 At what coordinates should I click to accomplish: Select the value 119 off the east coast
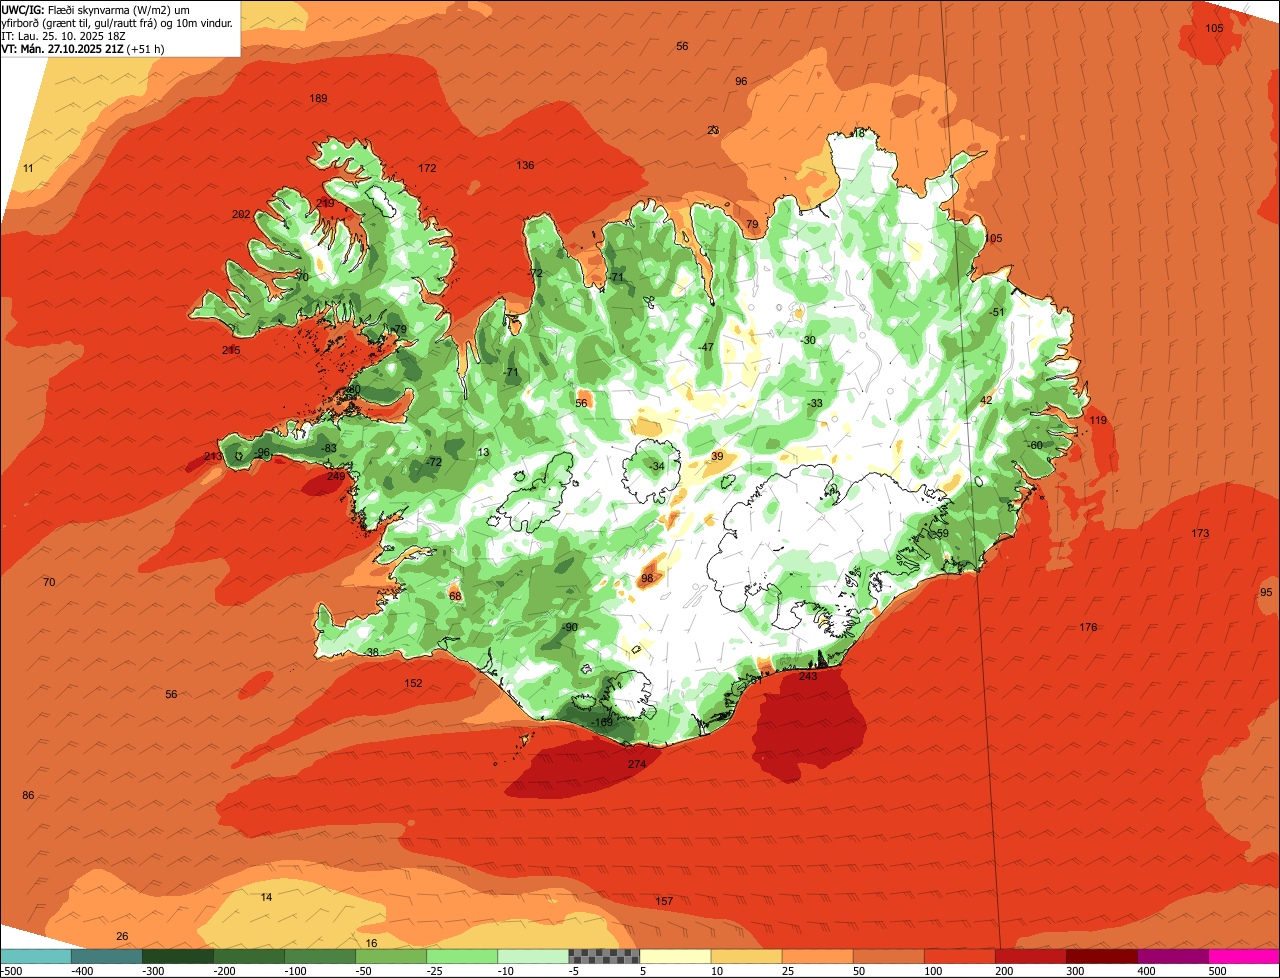point(1098,420)
